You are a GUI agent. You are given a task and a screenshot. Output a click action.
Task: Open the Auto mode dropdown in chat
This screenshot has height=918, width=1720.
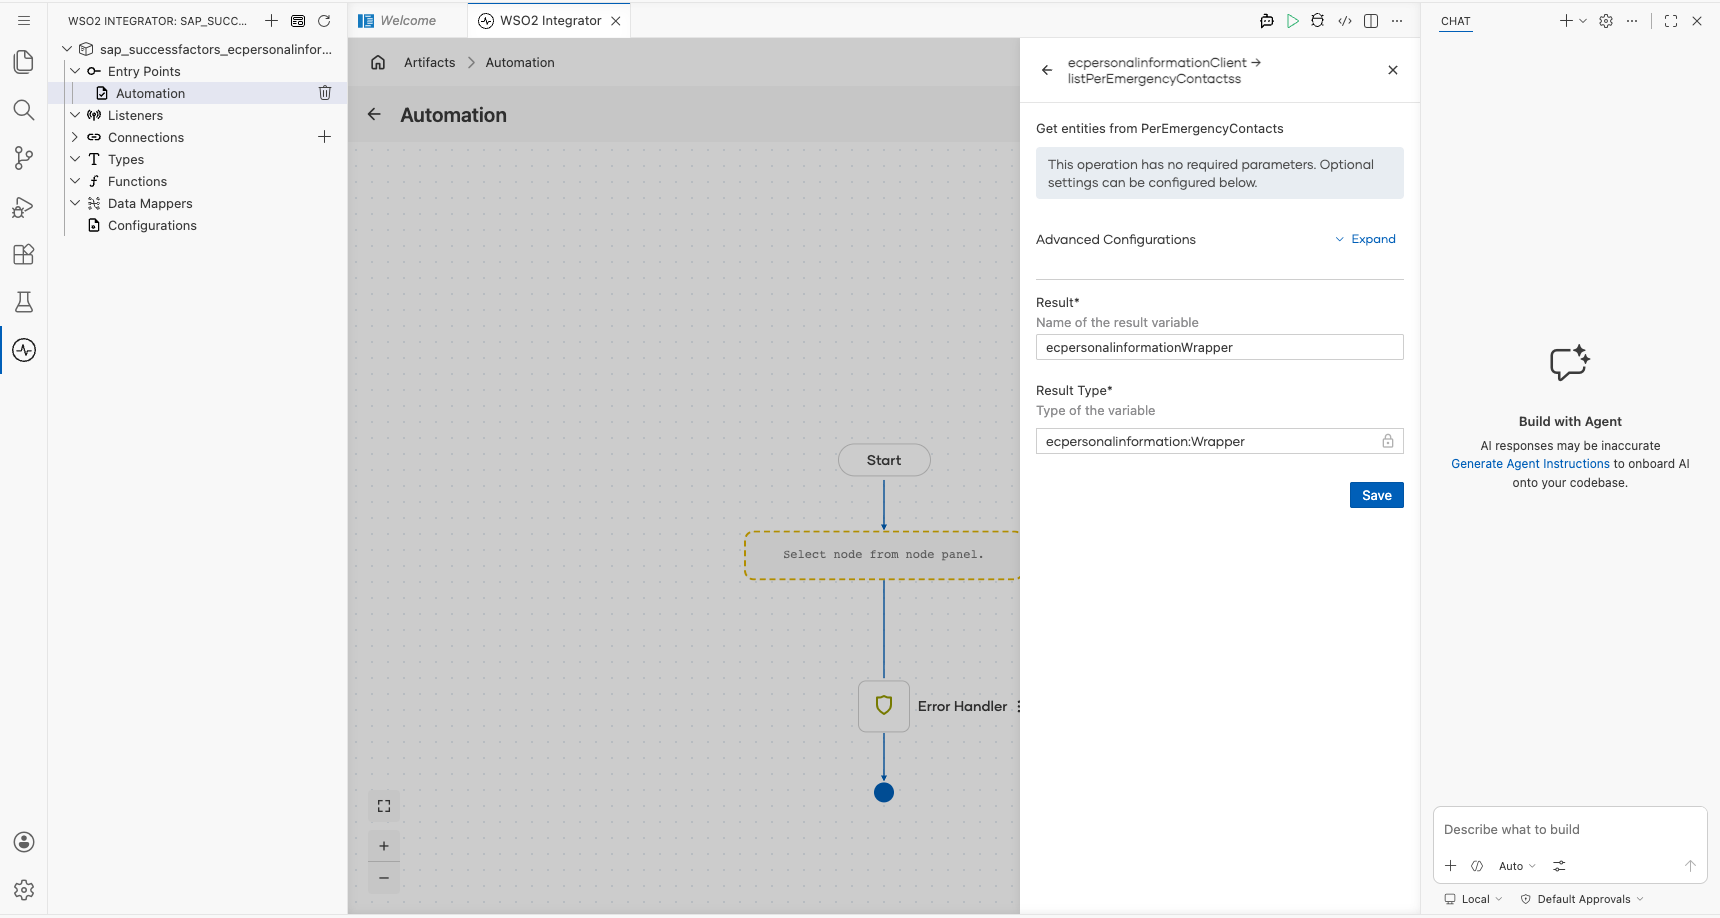[x=1517, y=866]
